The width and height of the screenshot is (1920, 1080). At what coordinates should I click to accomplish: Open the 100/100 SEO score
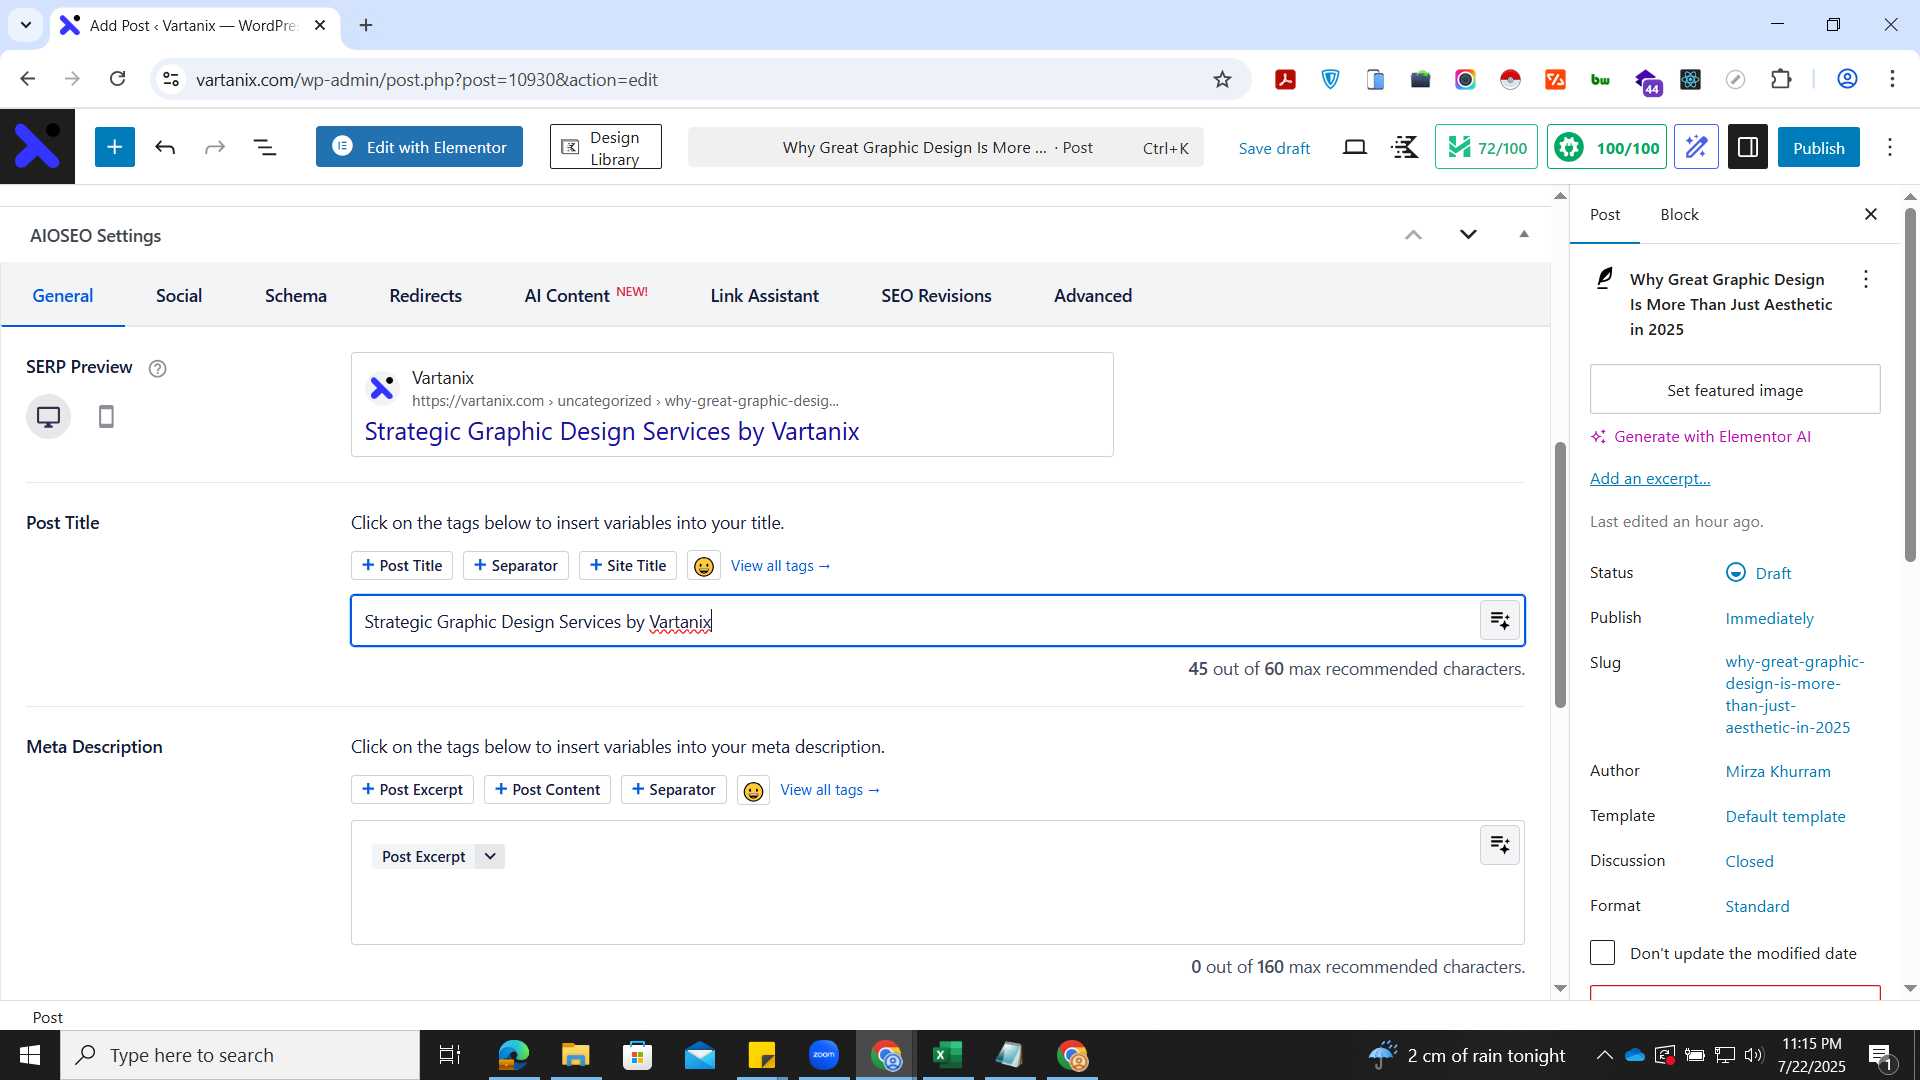coord(1607,148)
